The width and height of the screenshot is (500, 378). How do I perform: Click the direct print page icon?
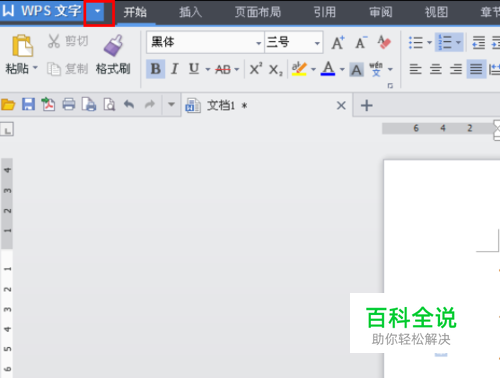89,104
